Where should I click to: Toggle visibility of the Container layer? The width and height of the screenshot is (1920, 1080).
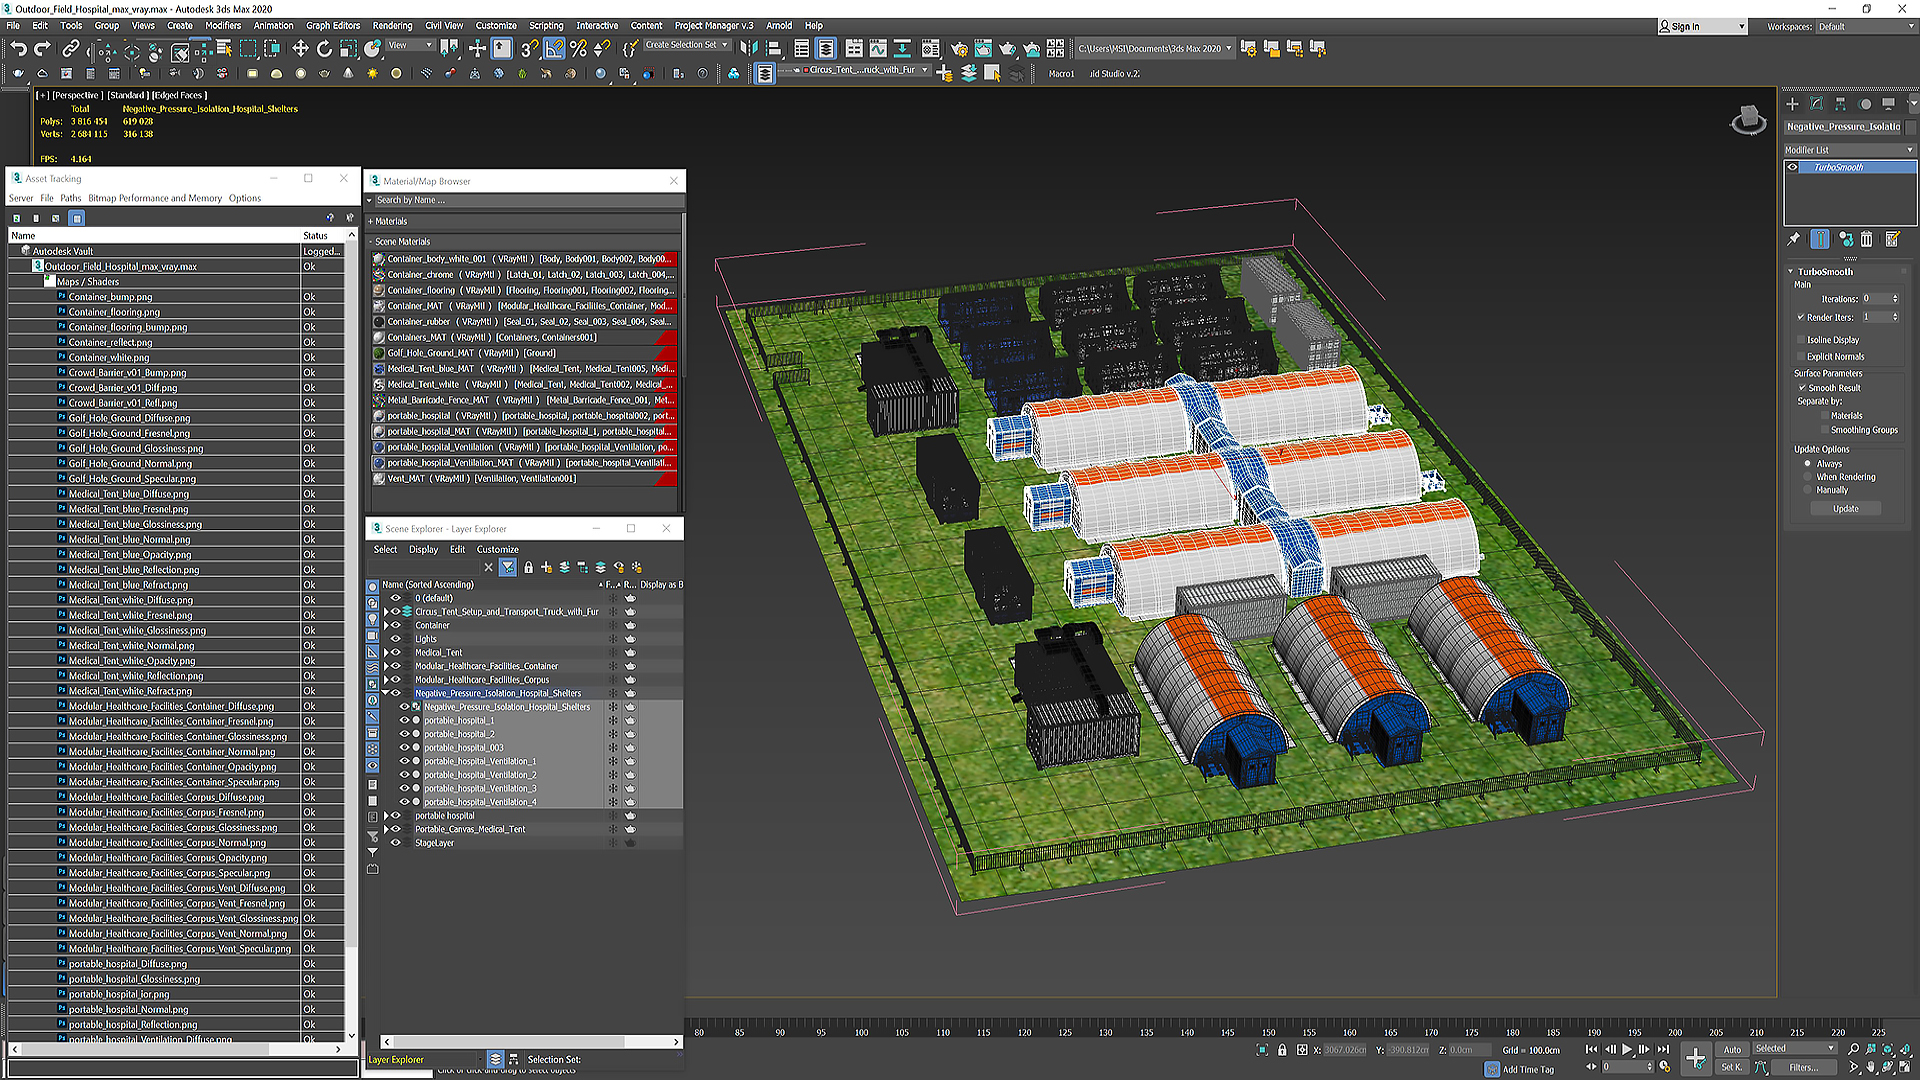(395, 625)
